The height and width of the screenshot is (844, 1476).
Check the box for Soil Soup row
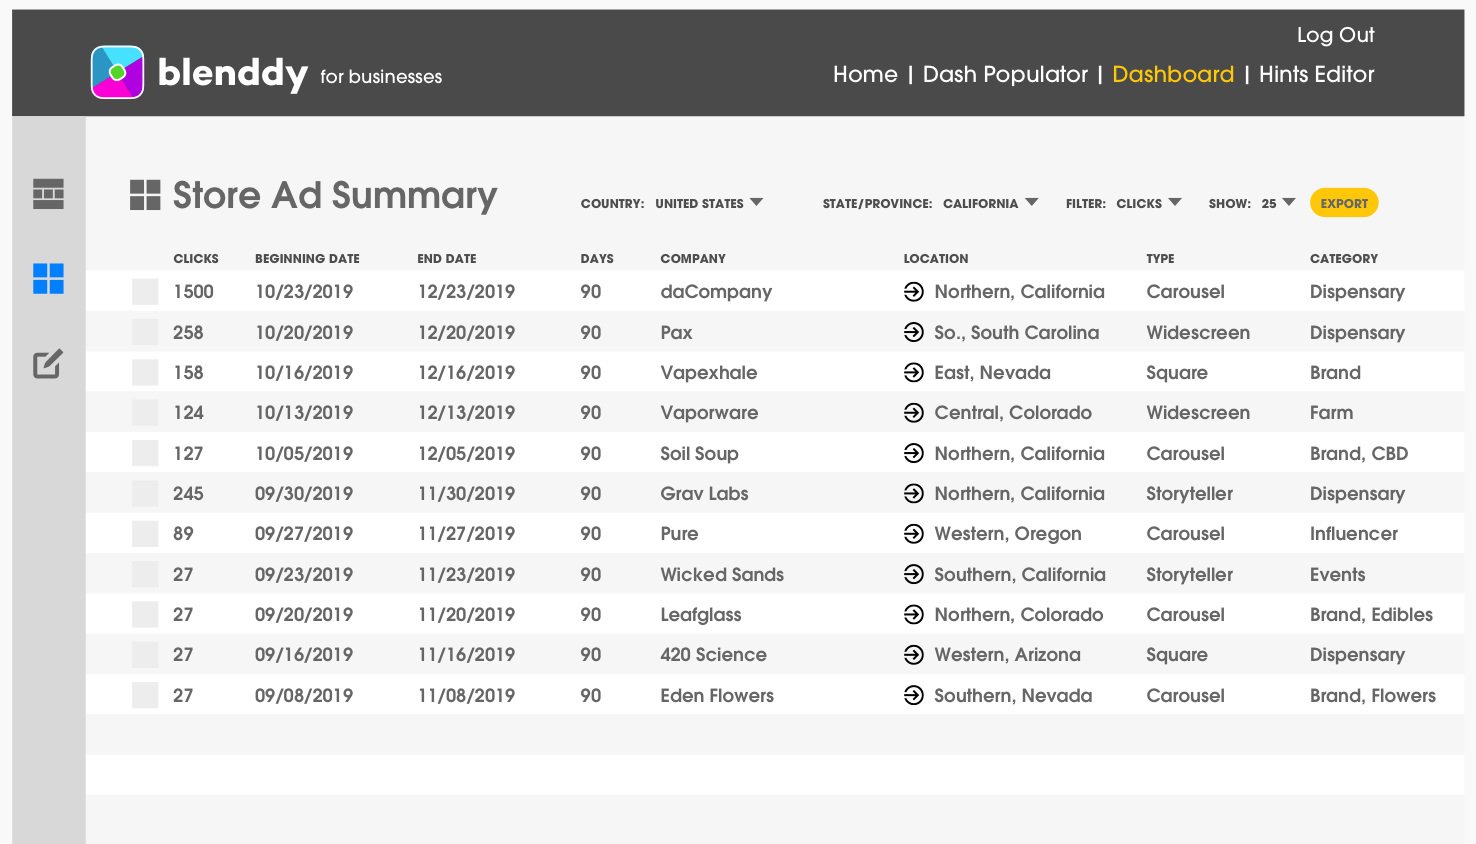145,453
